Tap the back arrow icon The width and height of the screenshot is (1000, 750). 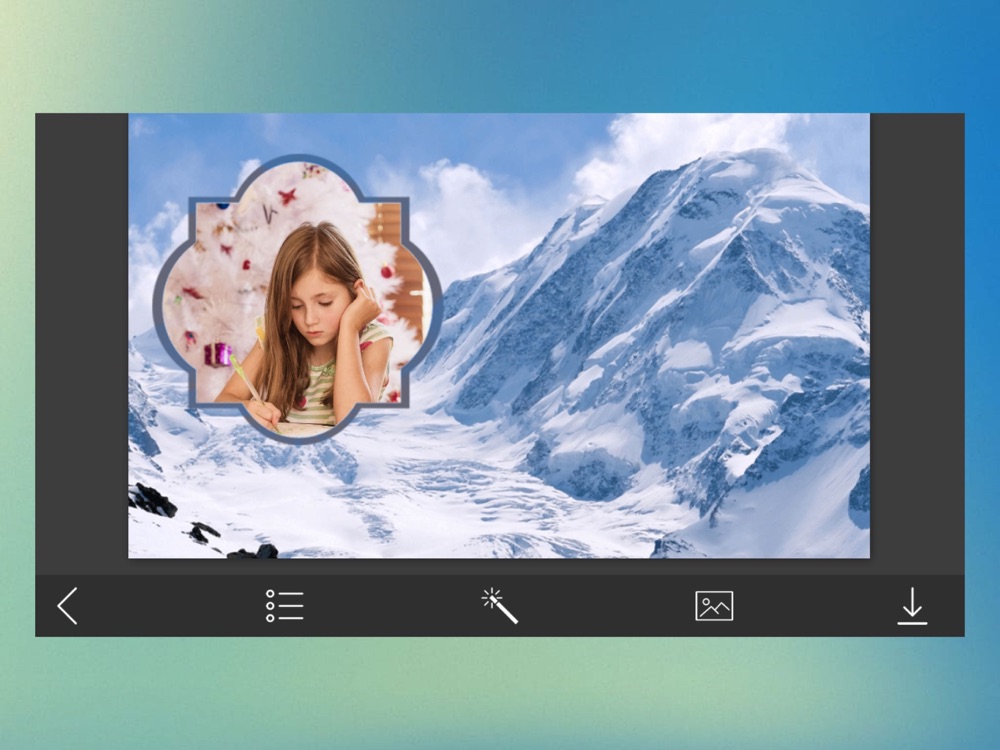(67, 606)
